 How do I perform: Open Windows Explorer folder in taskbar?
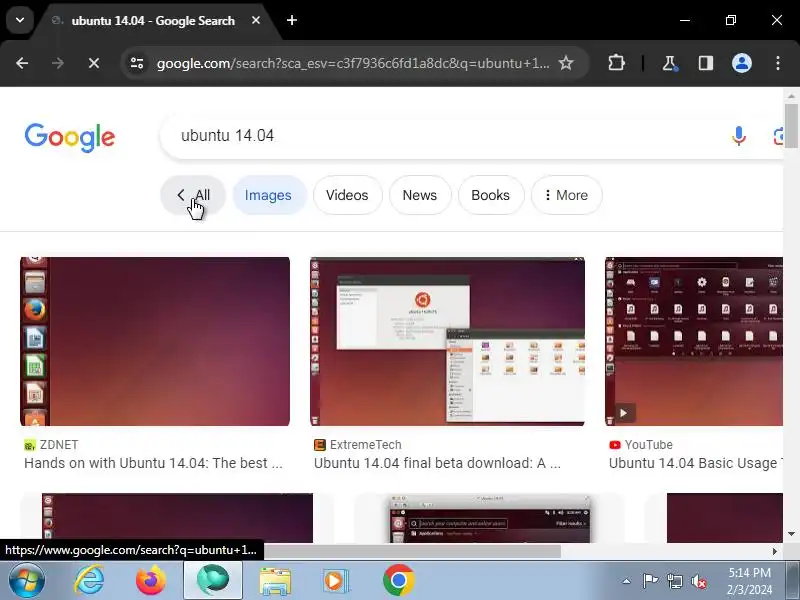point(275,581)
